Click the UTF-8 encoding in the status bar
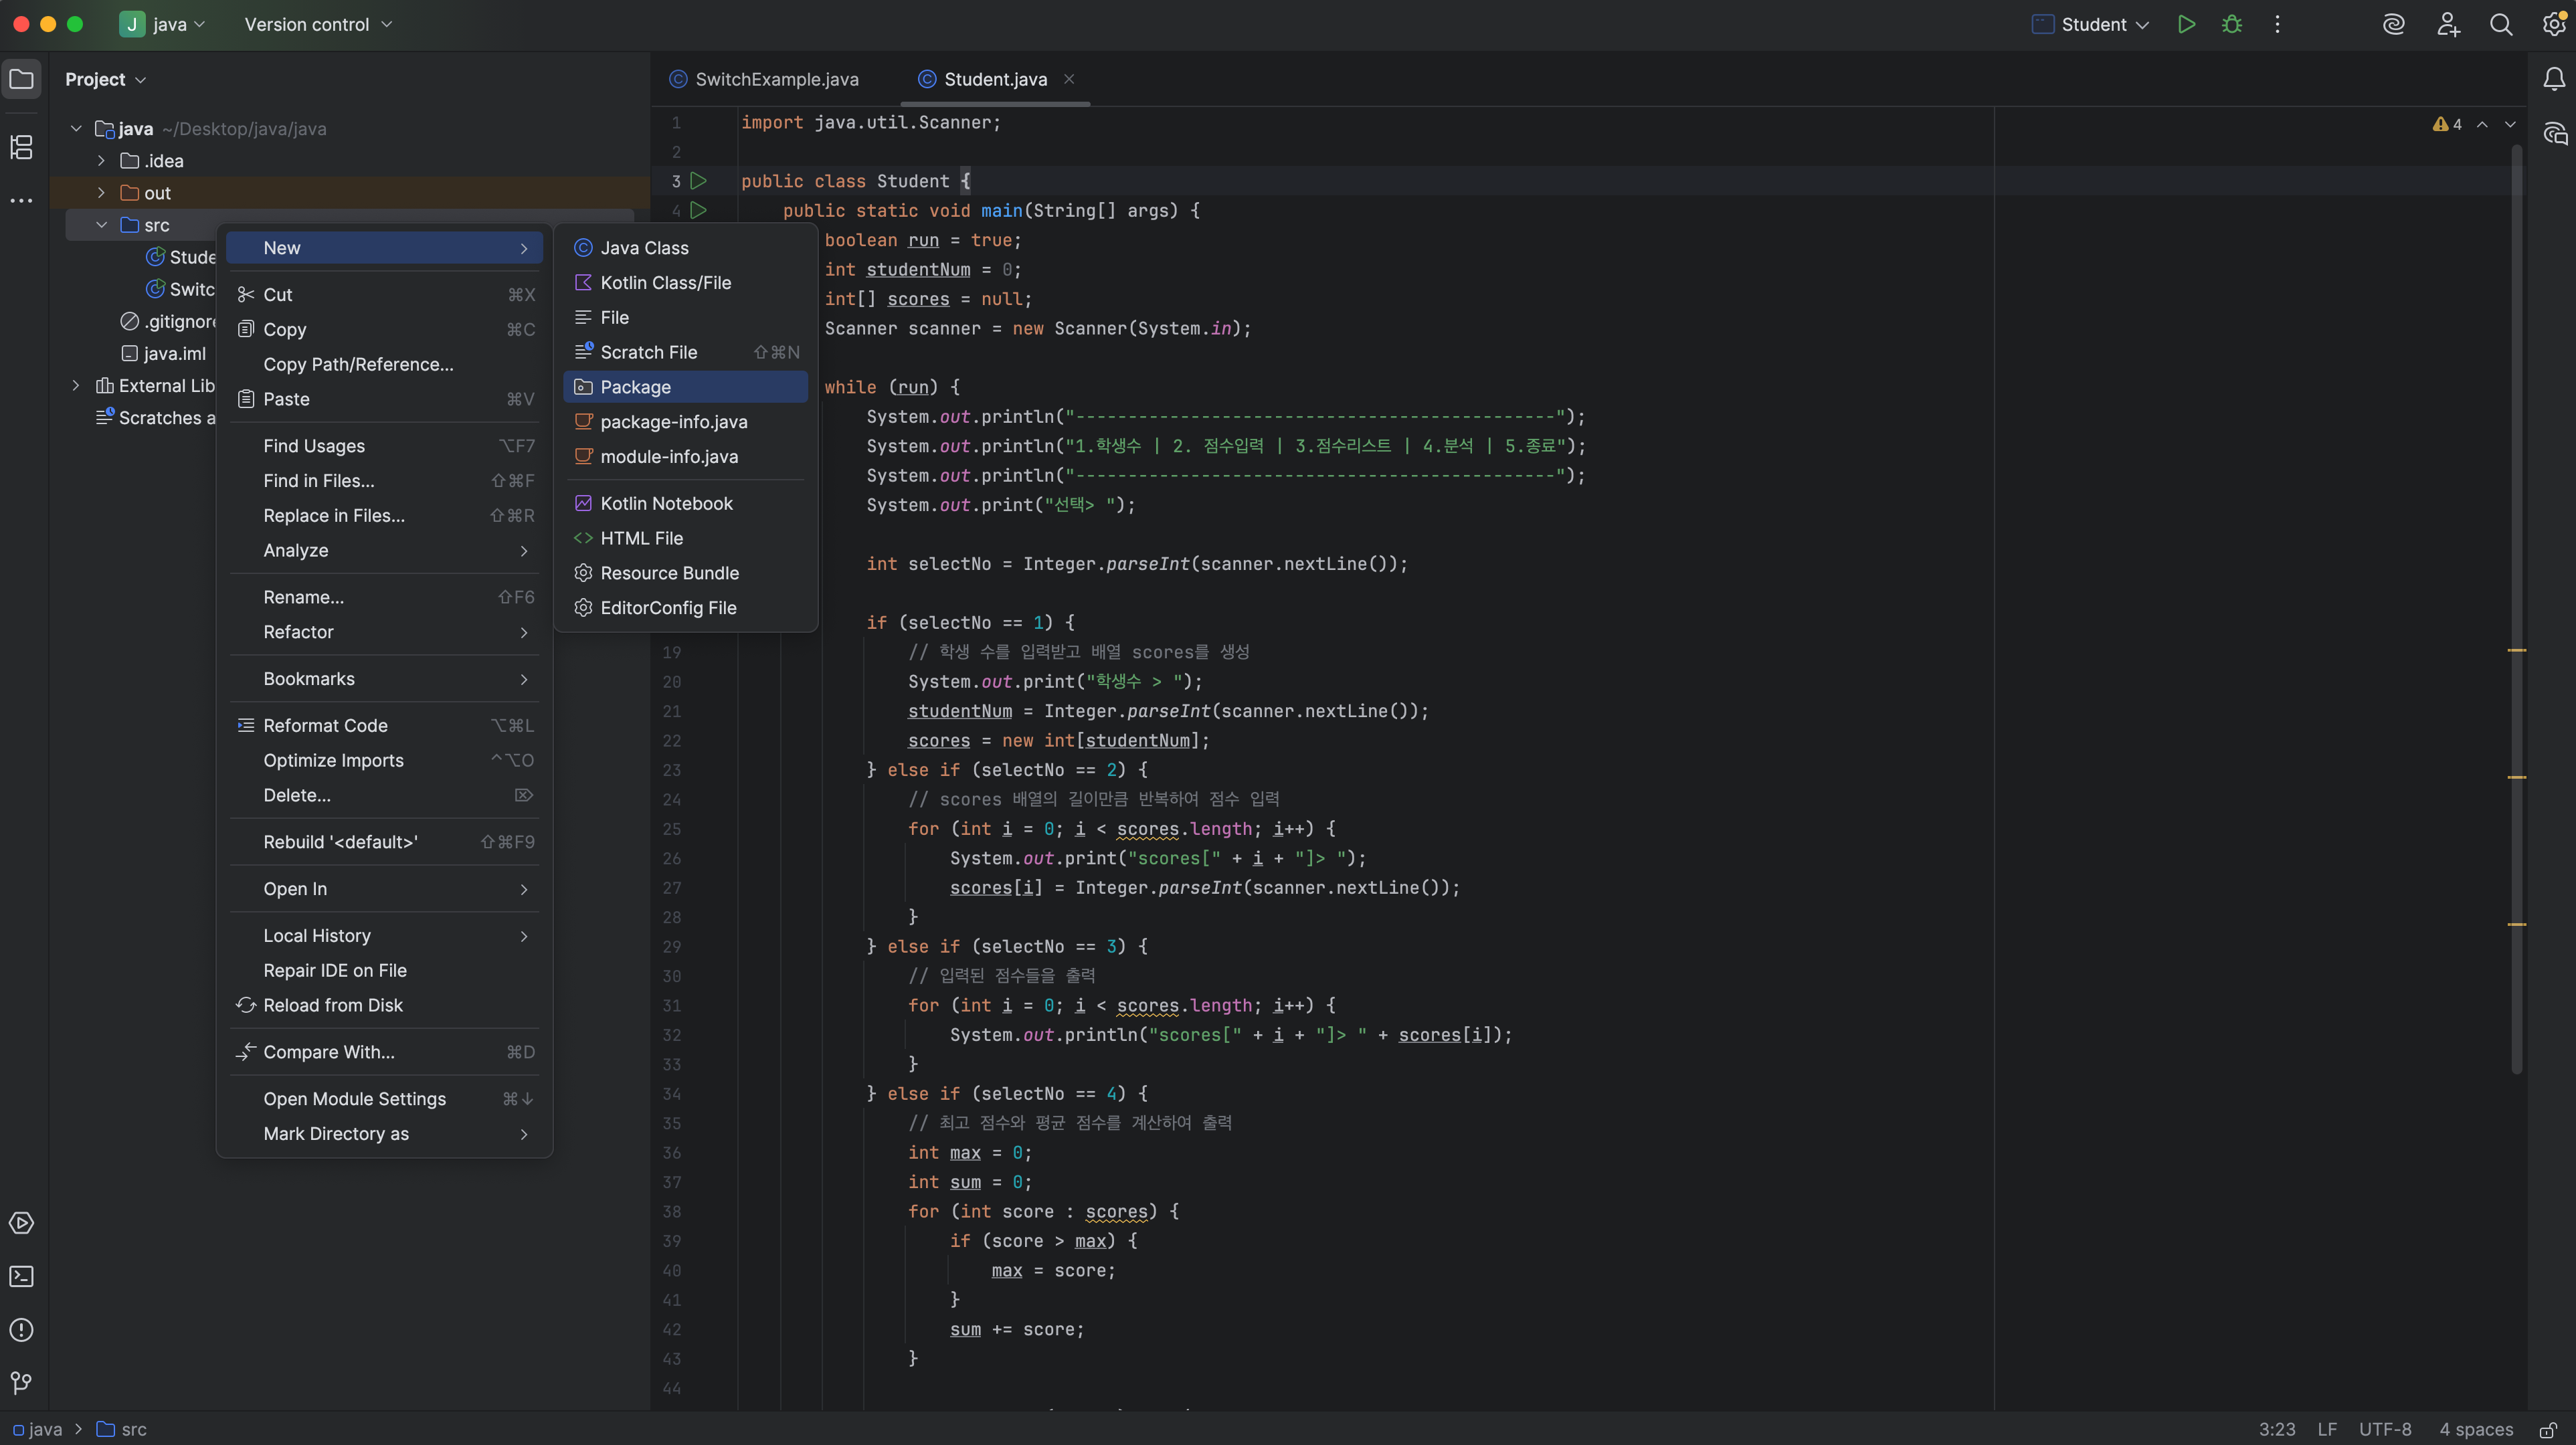 [2384, 1430]
